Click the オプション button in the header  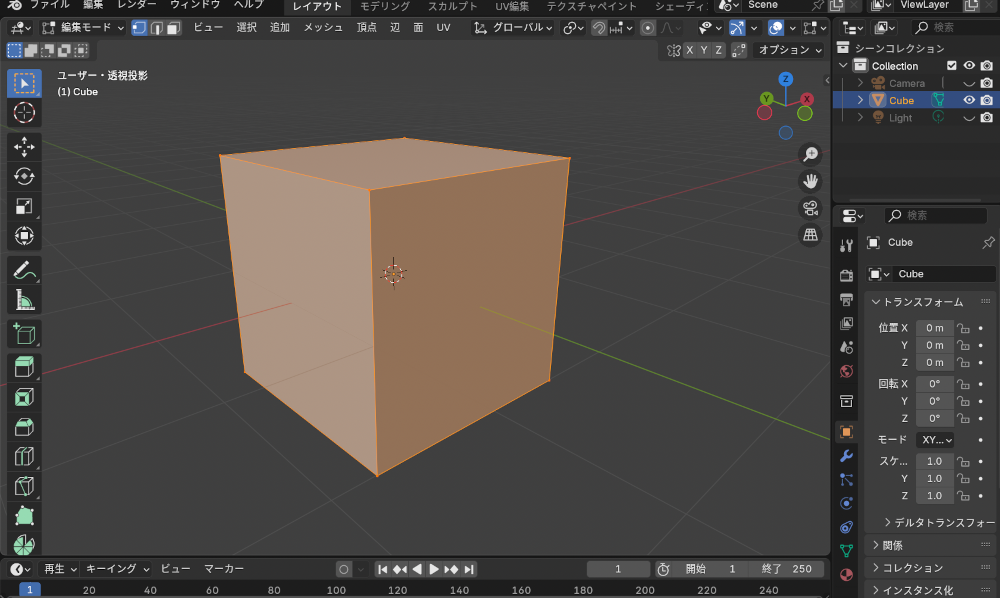pos(786,48)
